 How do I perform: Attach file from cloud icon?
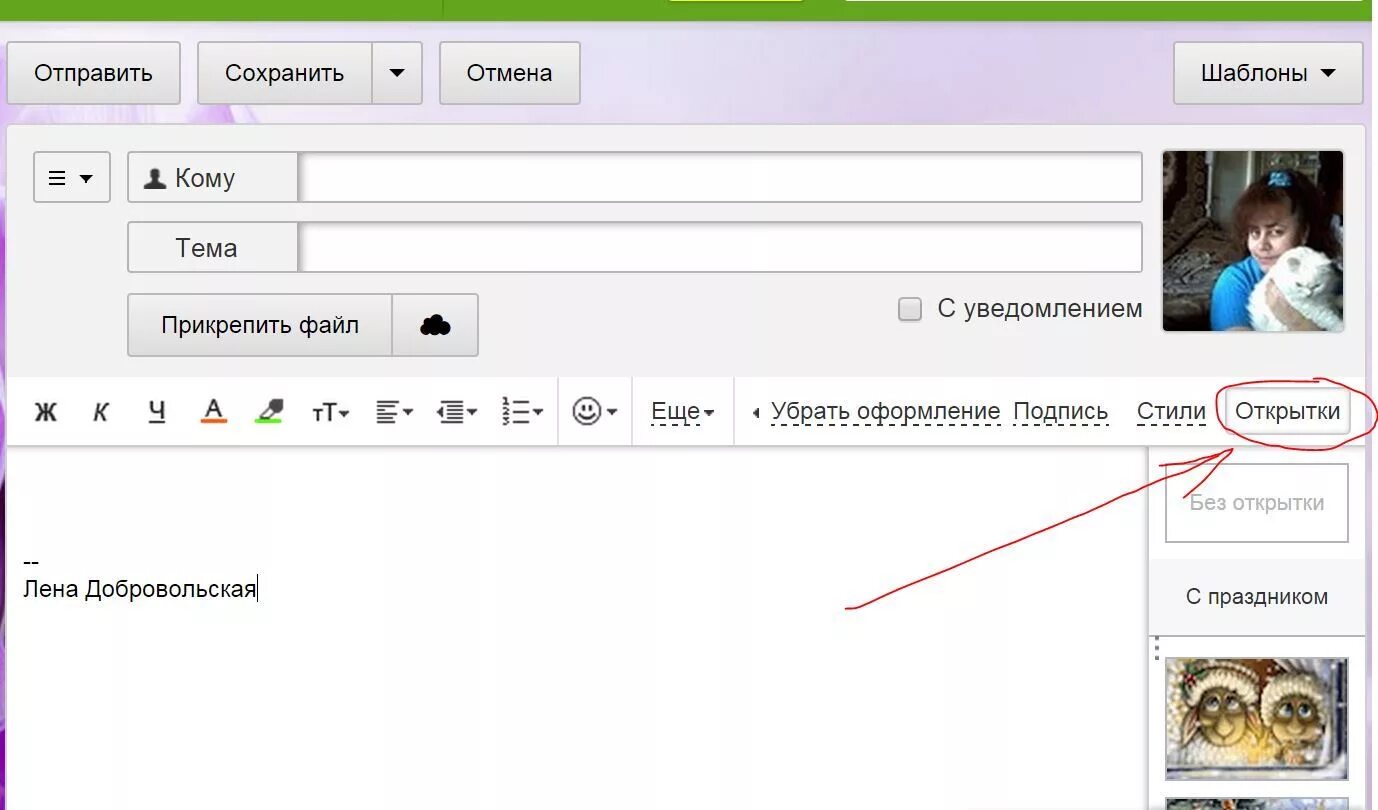pyautogui.click(x=435, y=325)
